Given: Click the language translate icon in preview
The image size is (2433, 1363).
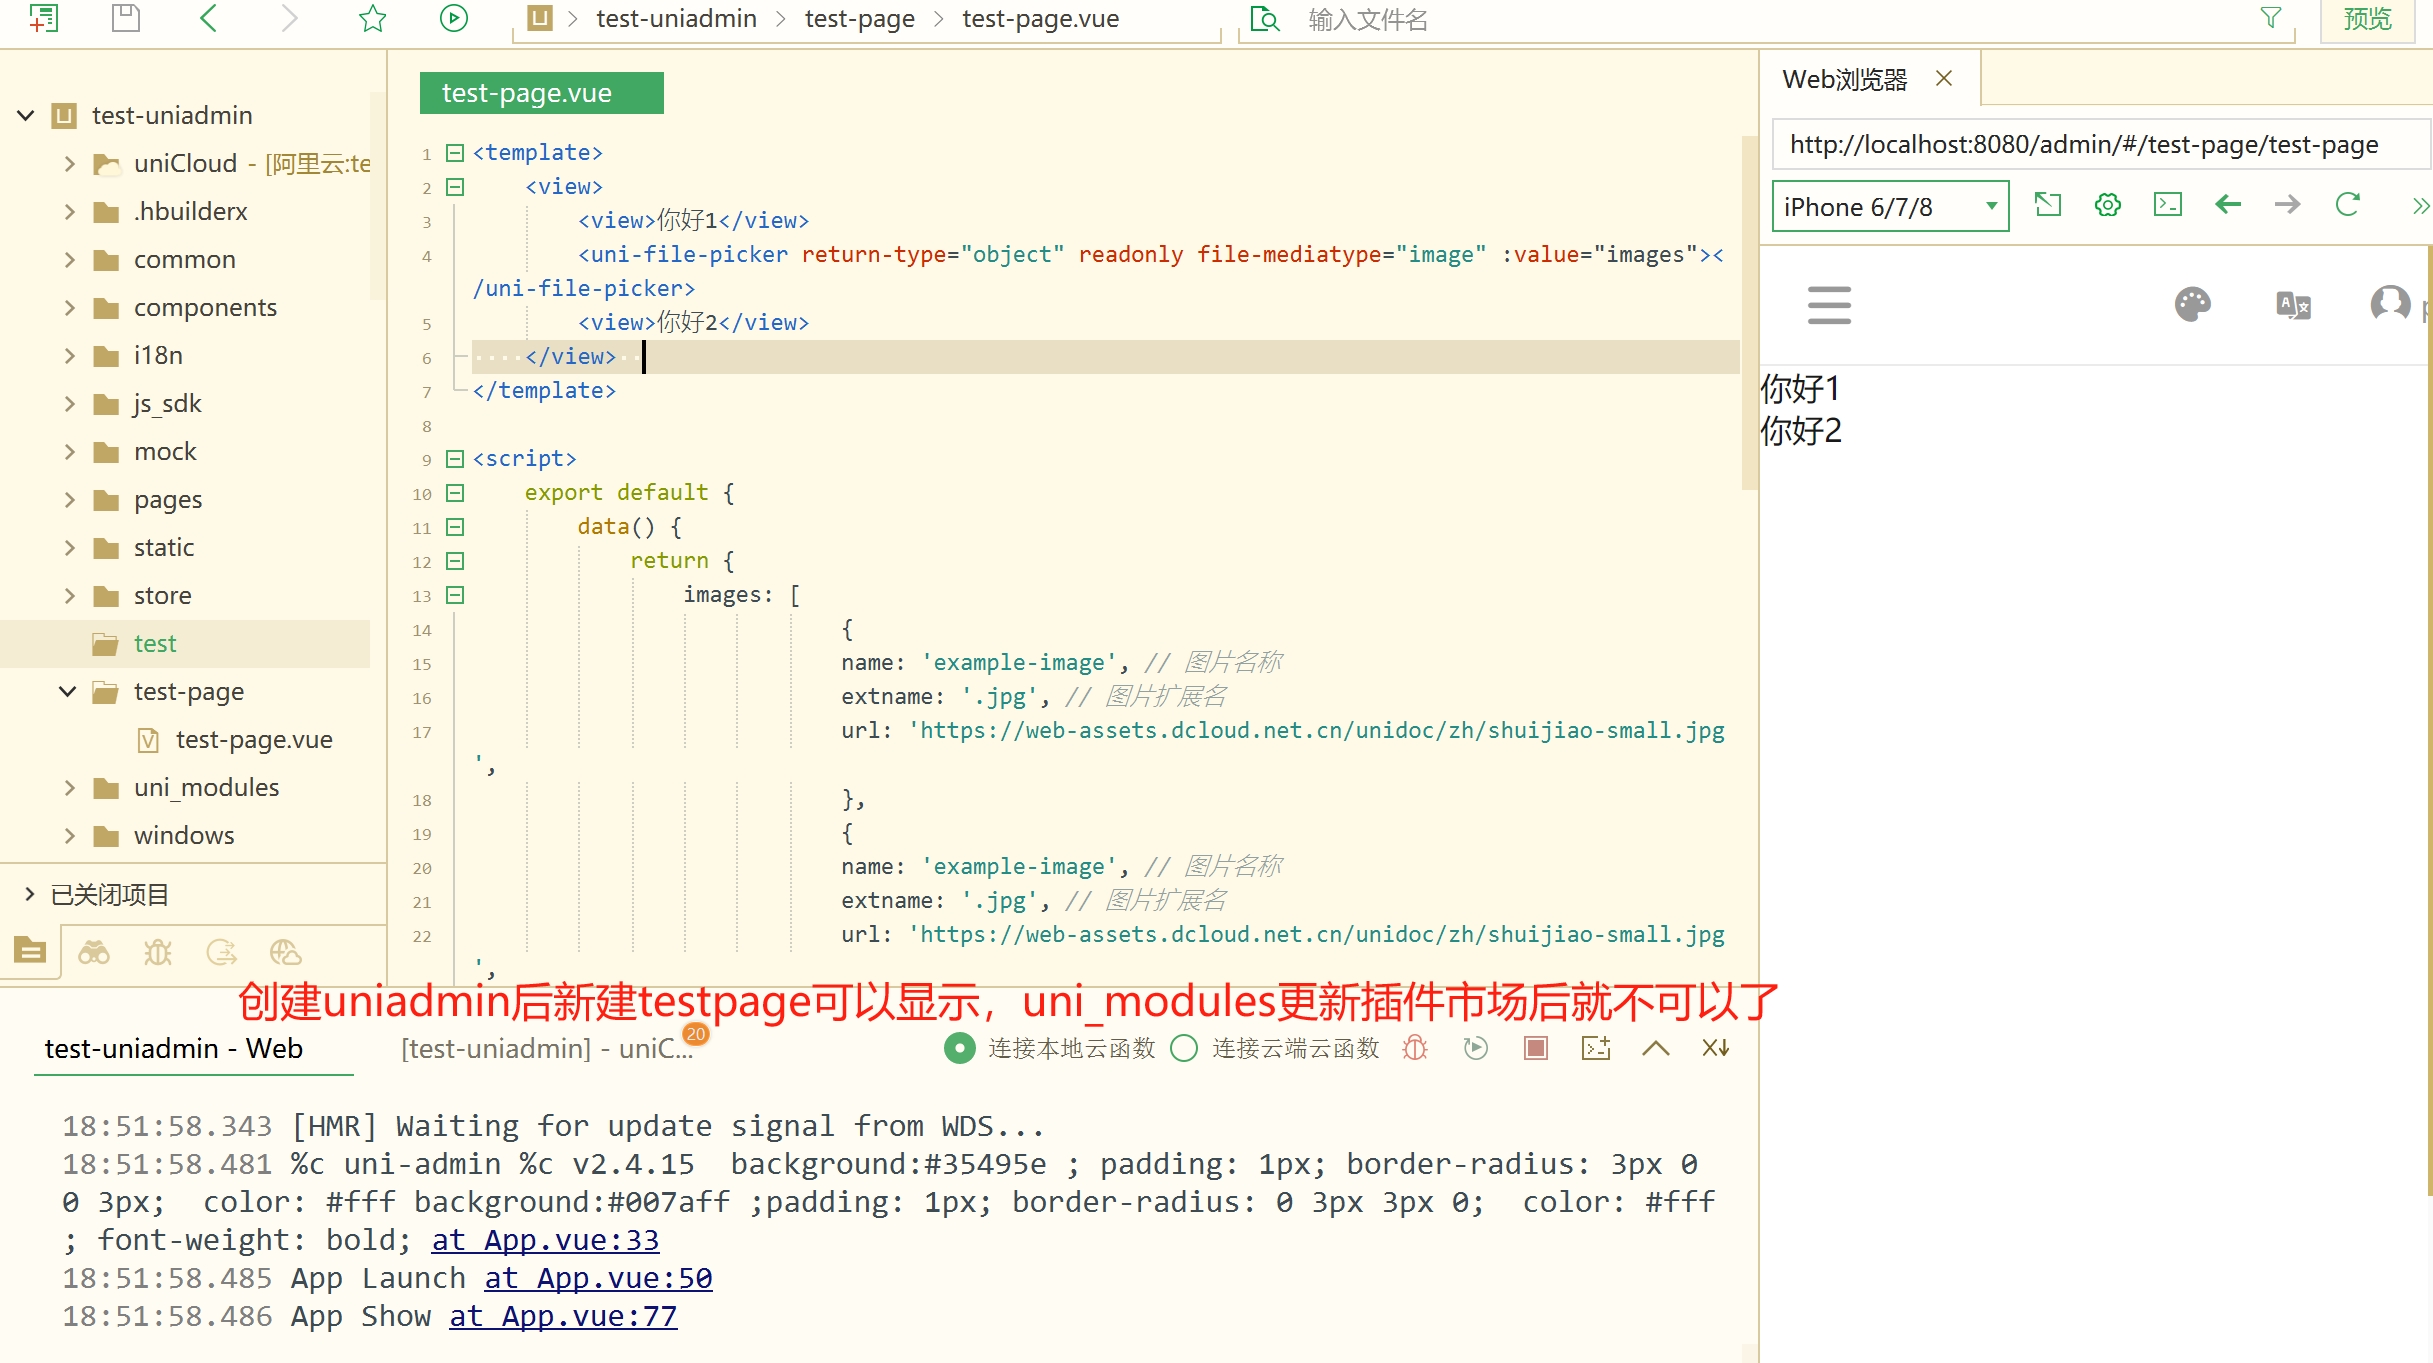Looking at the screenshot, I should pyautogui.click(x=2292, y=304).
